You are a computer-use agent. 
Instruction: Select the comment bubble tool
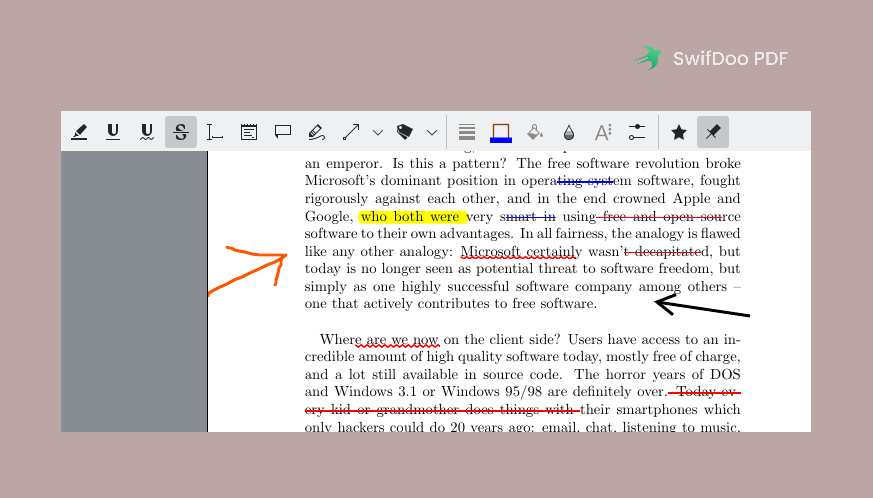283,132
